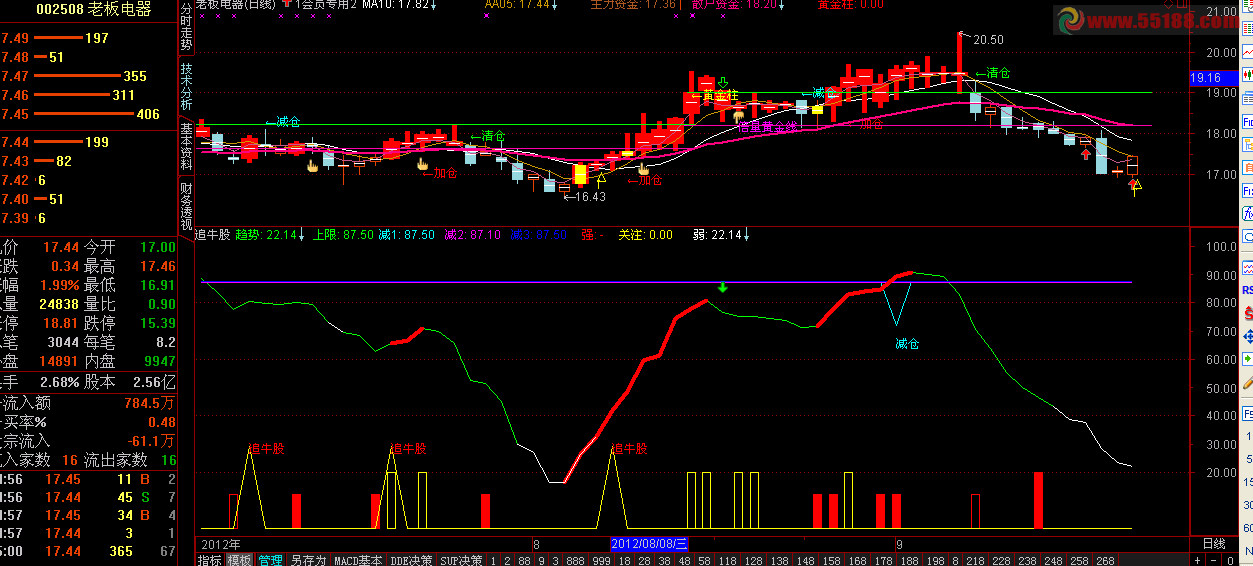Click the highlighted 2012/08/08/三 date marker
The image size is (1253, 566).
[x=649, y=543]
